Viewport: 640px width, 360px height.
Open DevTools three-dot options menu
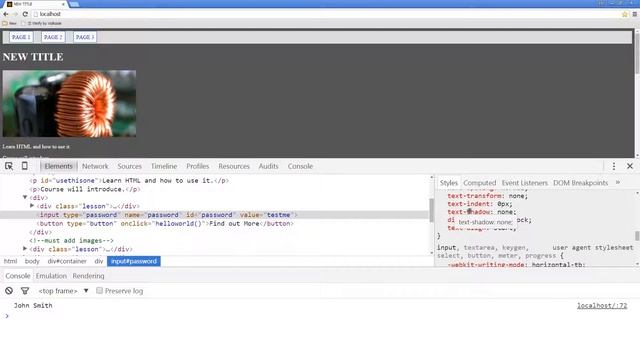614,166
